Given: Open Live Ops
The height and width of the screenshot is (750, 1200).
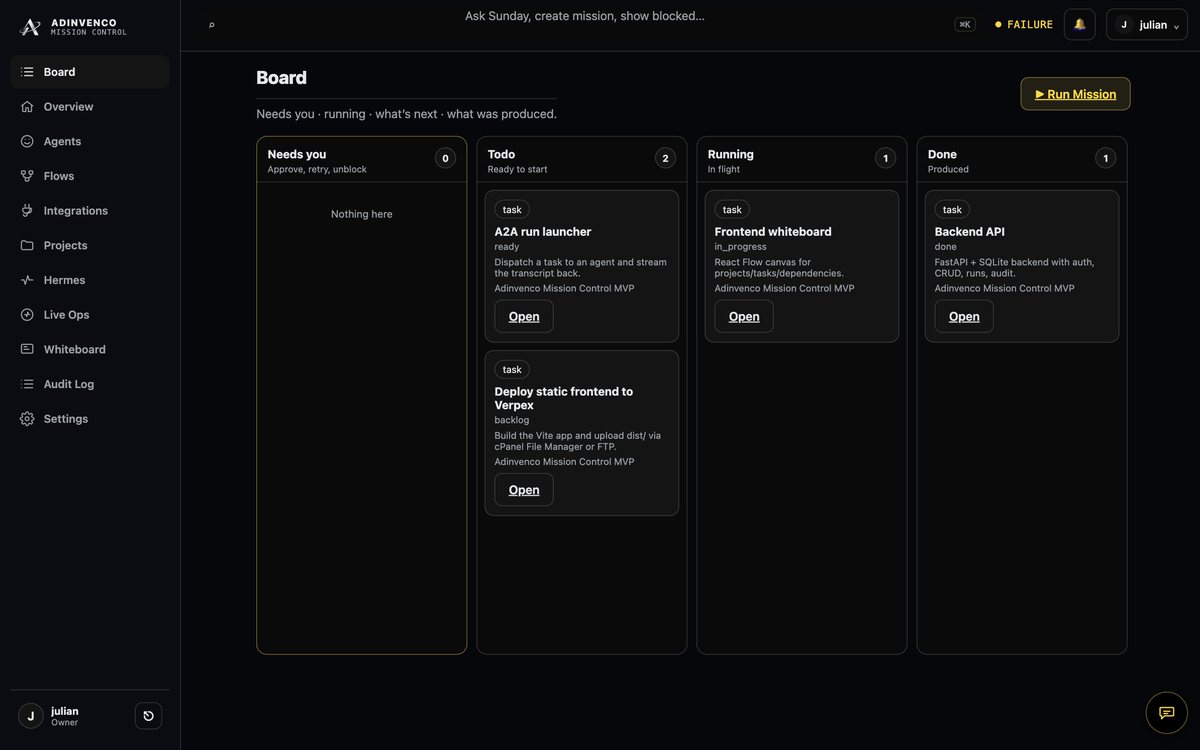Looking at the screenshot, I should (x=90, y=315).
